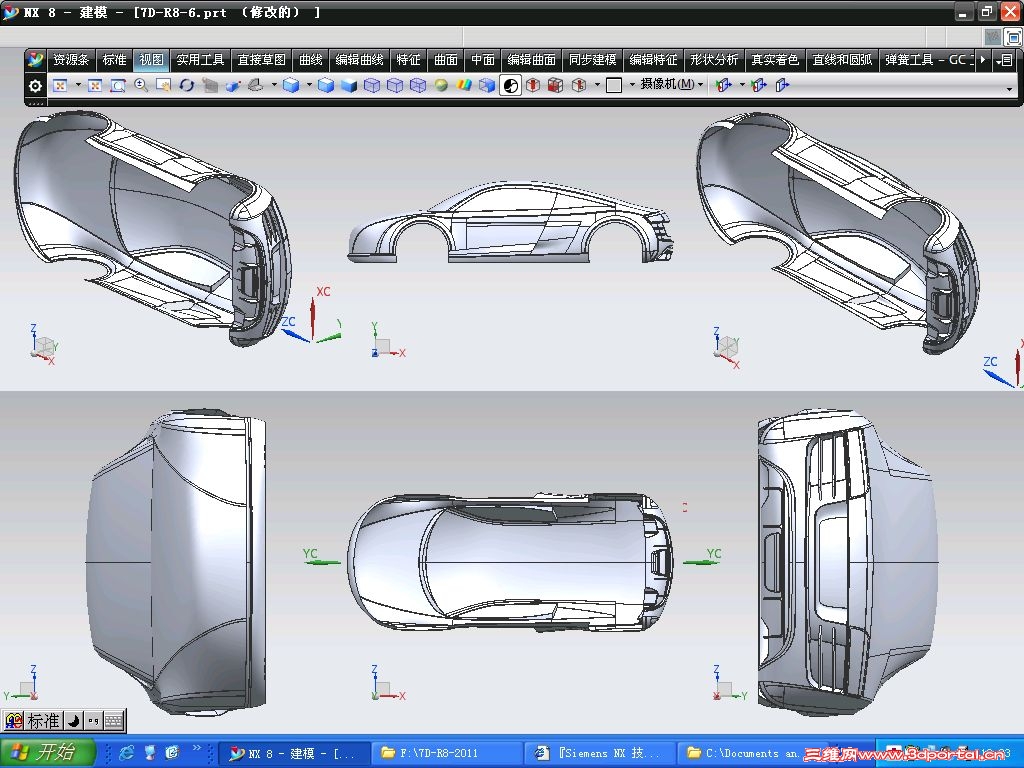Click the background color swatch square

[x=614, y=86]
